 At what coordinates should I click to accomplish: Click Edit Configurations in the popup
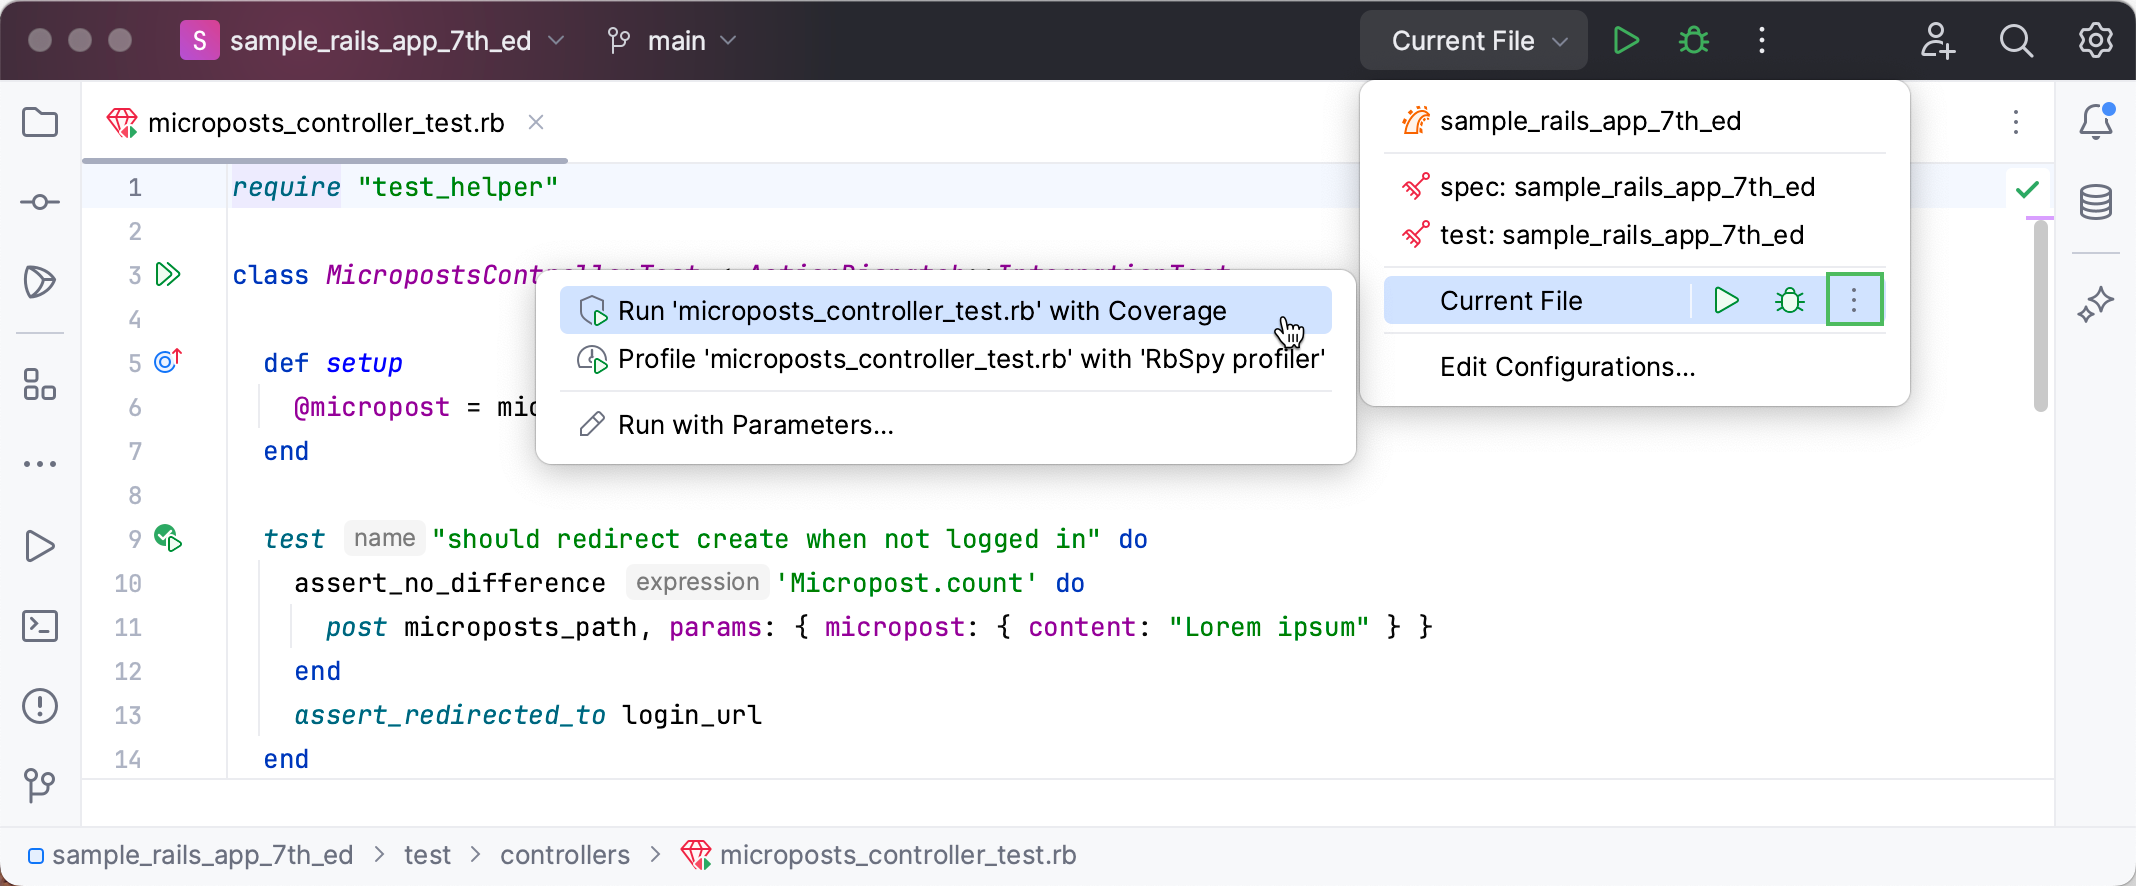pyautogui.click(x=1567, y=367)
